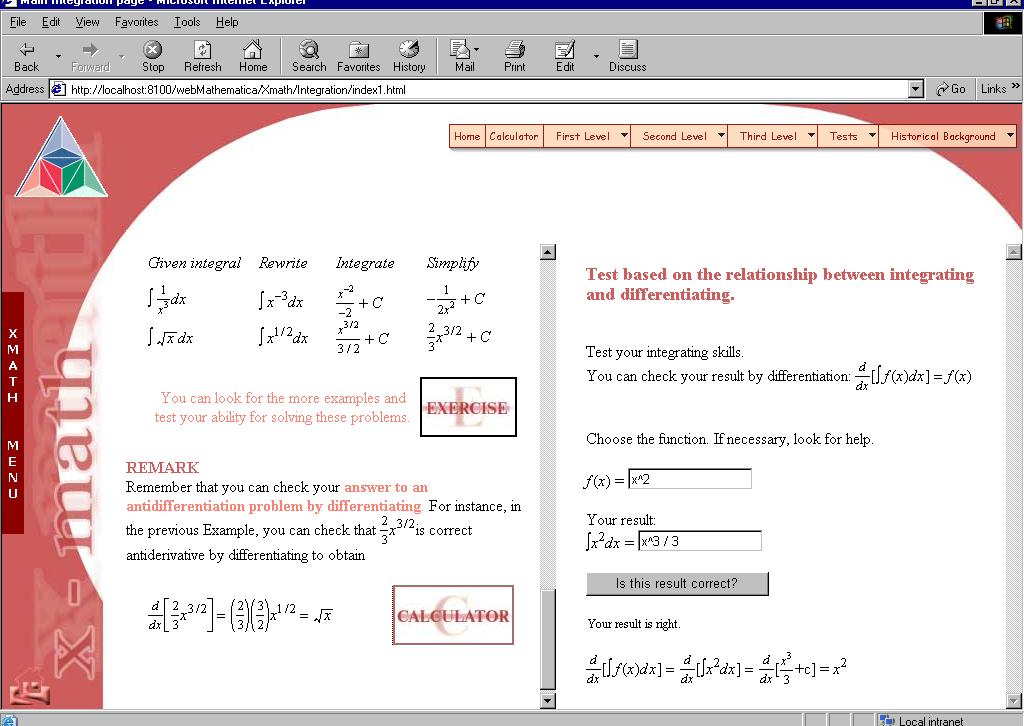Click the 'Your result' integral input field

(700, 541)
